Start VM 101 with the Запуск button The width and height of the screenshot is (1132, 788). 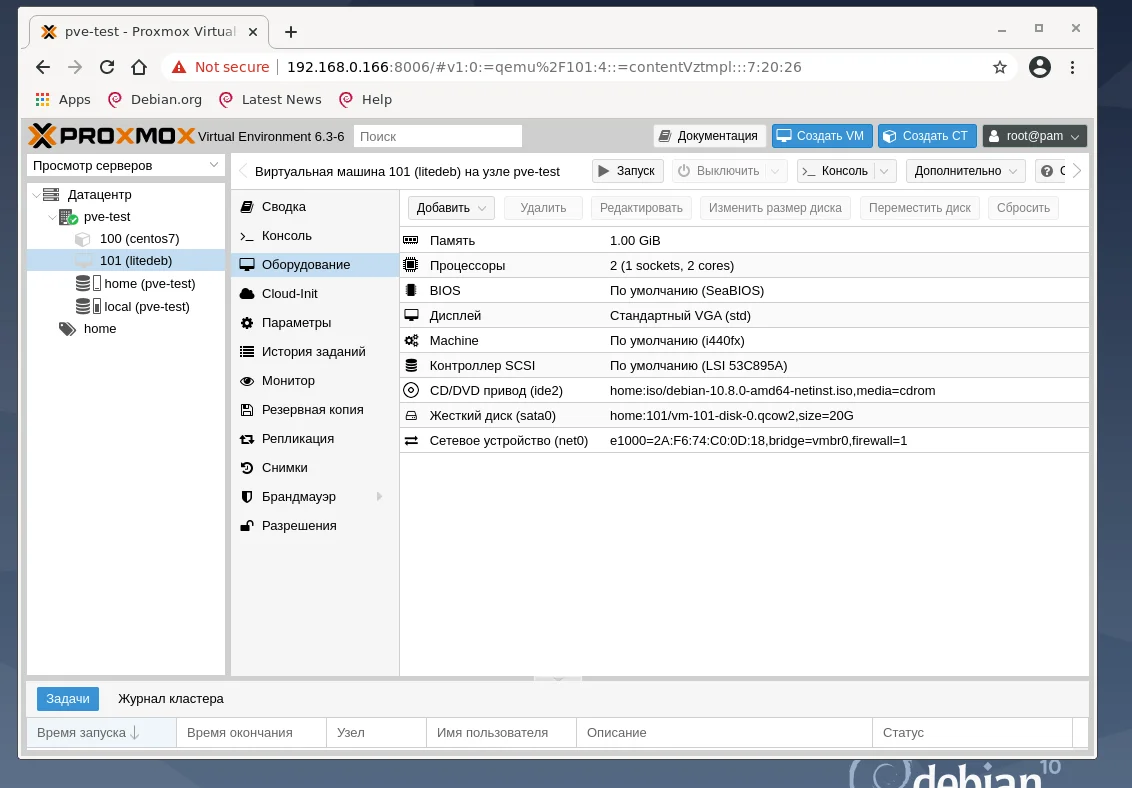coord(627,170)
